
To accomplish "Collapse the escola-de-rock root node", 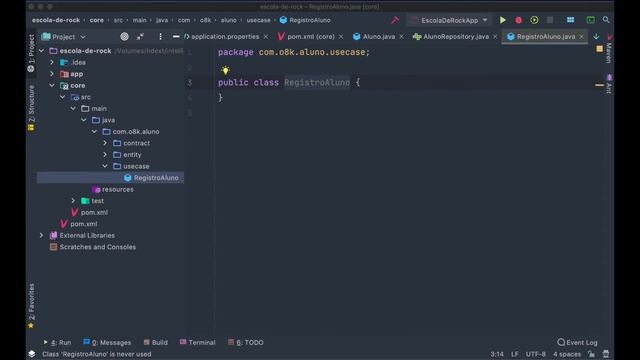I will tap(41, 51).
